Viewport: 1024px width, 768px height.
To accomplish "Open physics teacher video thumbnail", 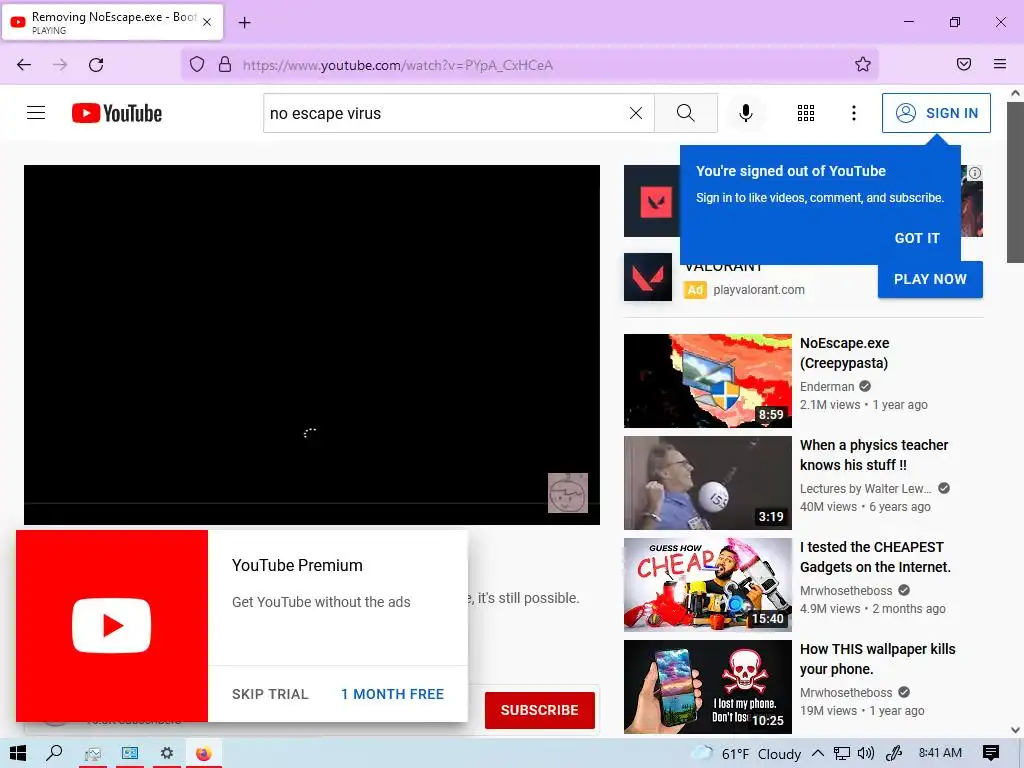I will (x=708, y=483).
